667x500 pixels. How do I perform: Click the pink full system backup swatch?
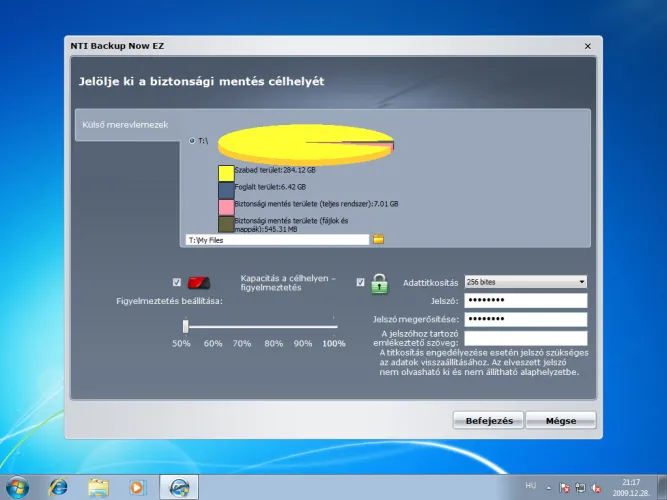(x=226, y=207)
